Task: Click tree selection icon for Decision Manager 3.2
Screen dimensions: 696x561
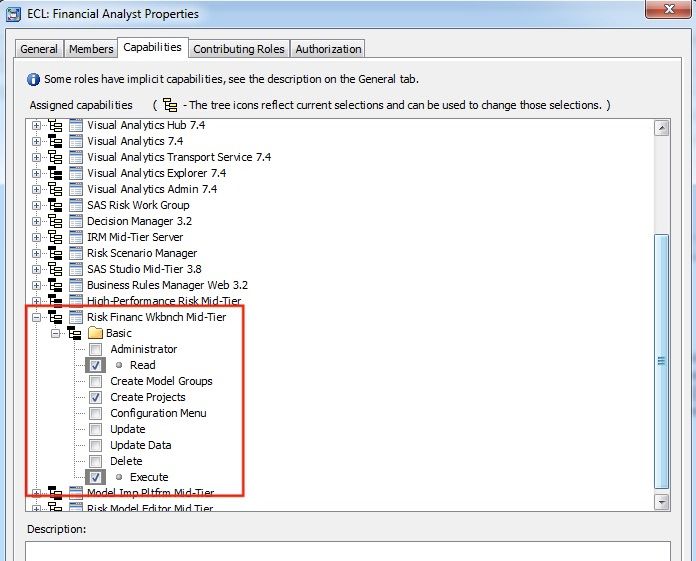Action: coord(55,221)
